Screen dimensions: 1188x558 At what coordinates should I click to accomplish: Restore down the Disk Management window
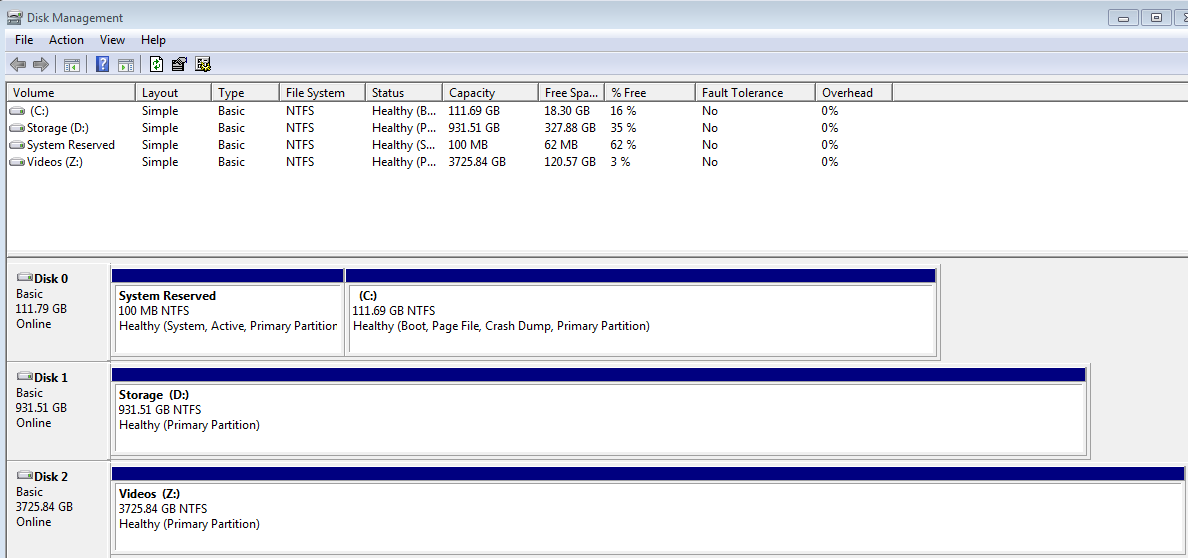(1156, 17)
